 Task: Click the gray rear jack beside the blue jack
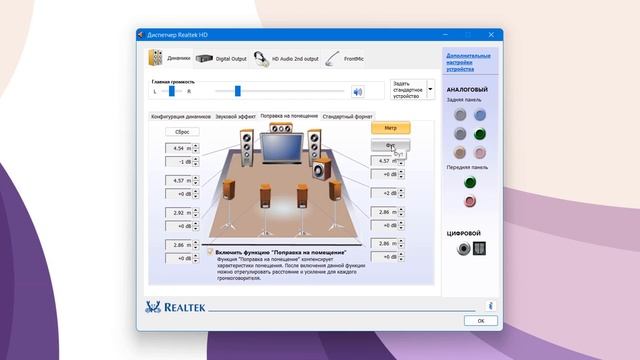pyautogui.click(x=460, y=115)
